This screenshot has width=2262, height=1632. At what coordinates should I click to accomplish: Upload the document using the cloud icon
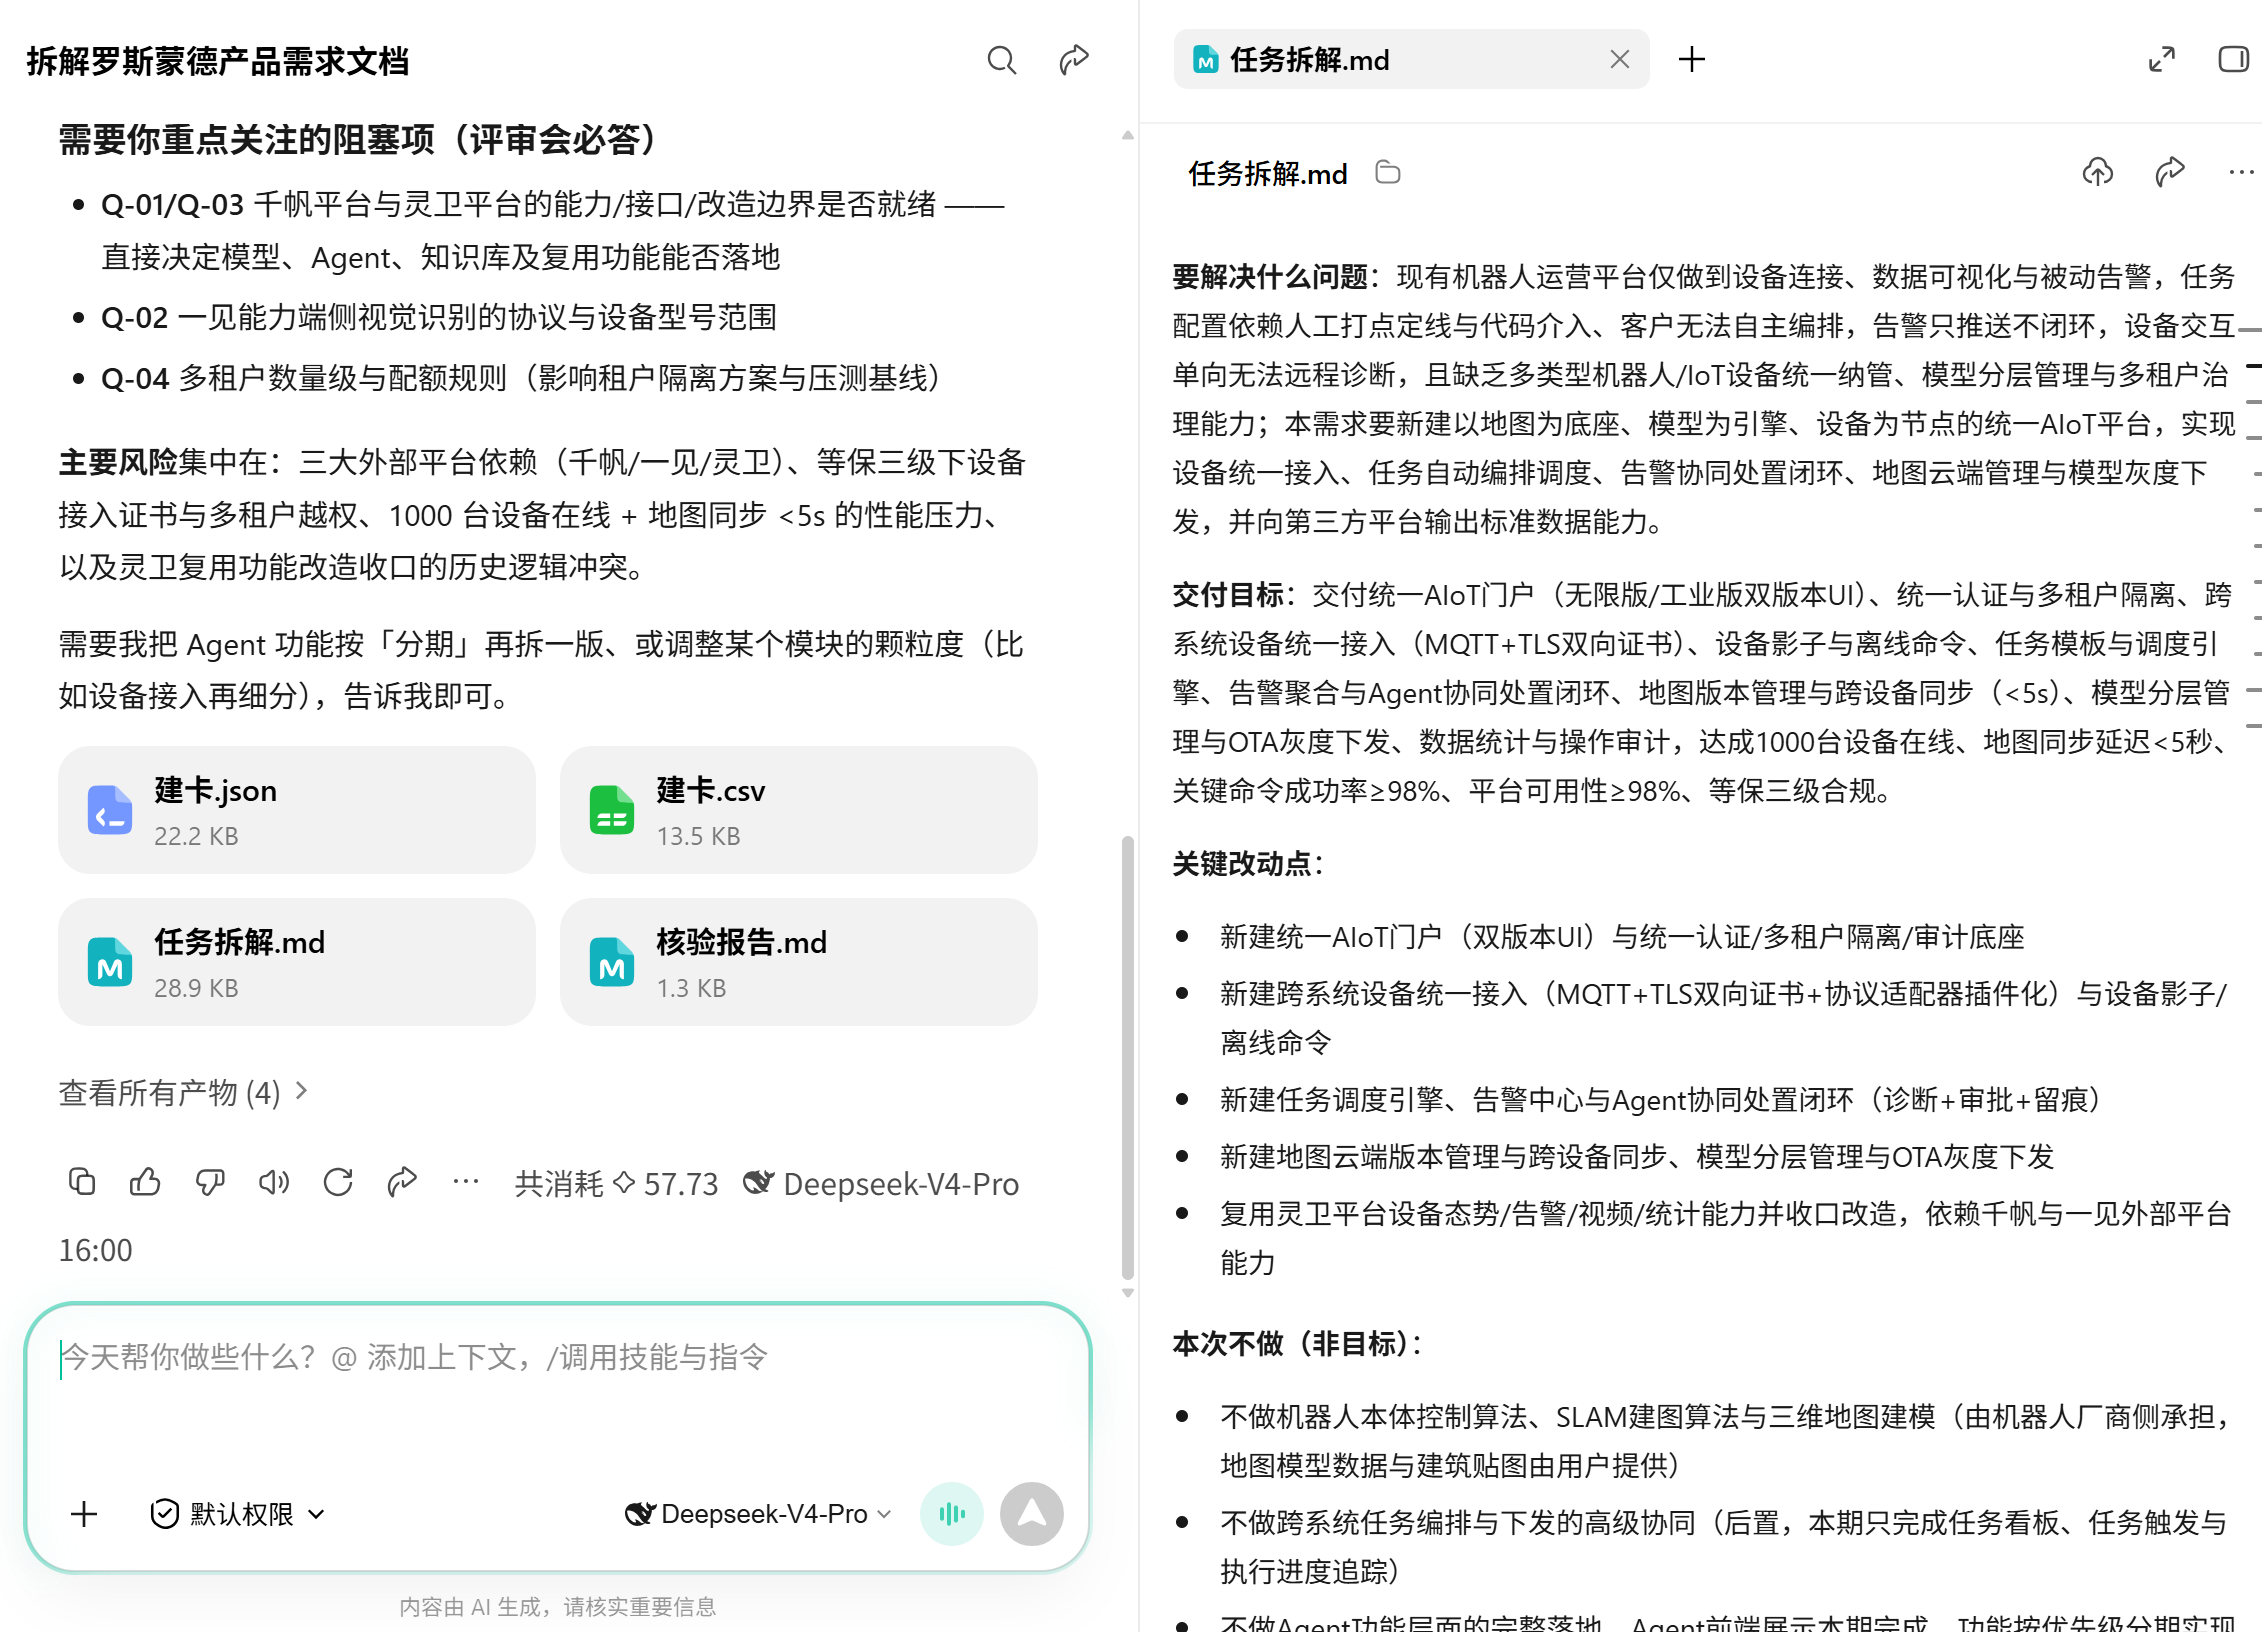2098,173
